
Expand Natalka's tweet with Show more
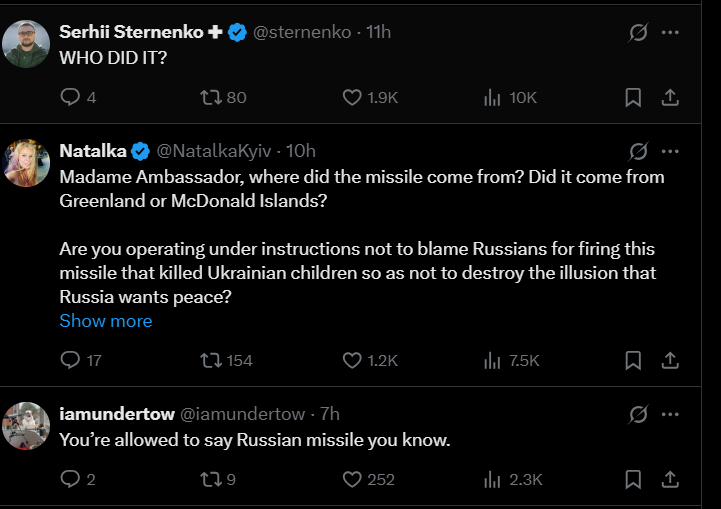point(106,321)
